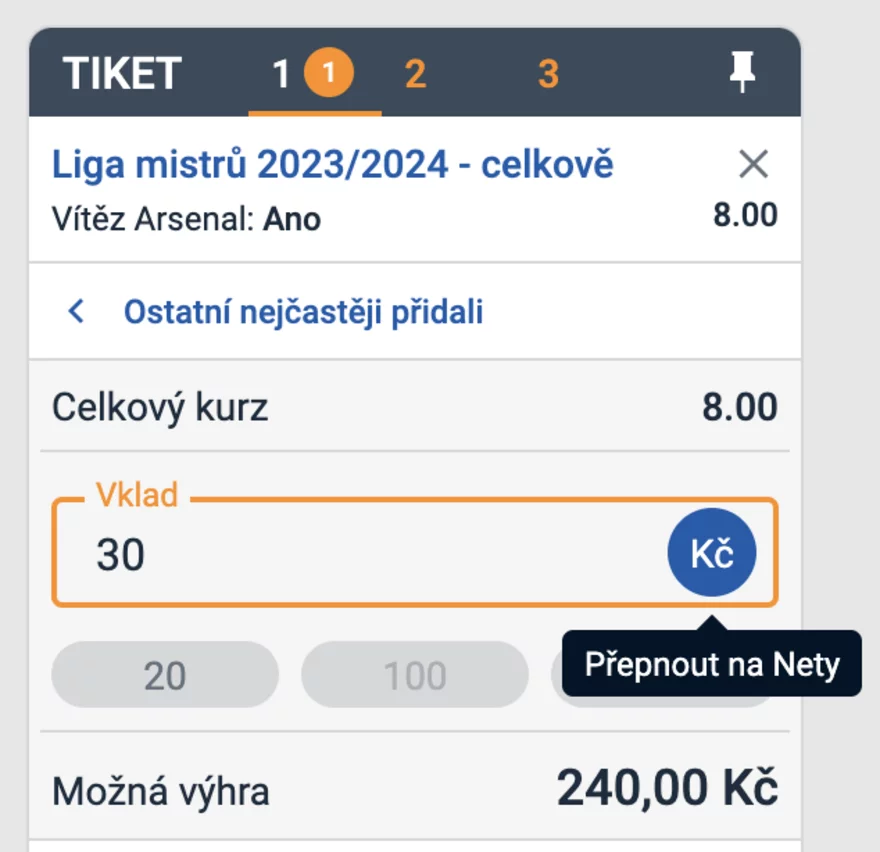This screenshot has width=880, height=852.
Task: Click the Přepnout na Nety tooltip
Action: pos(712,664)
